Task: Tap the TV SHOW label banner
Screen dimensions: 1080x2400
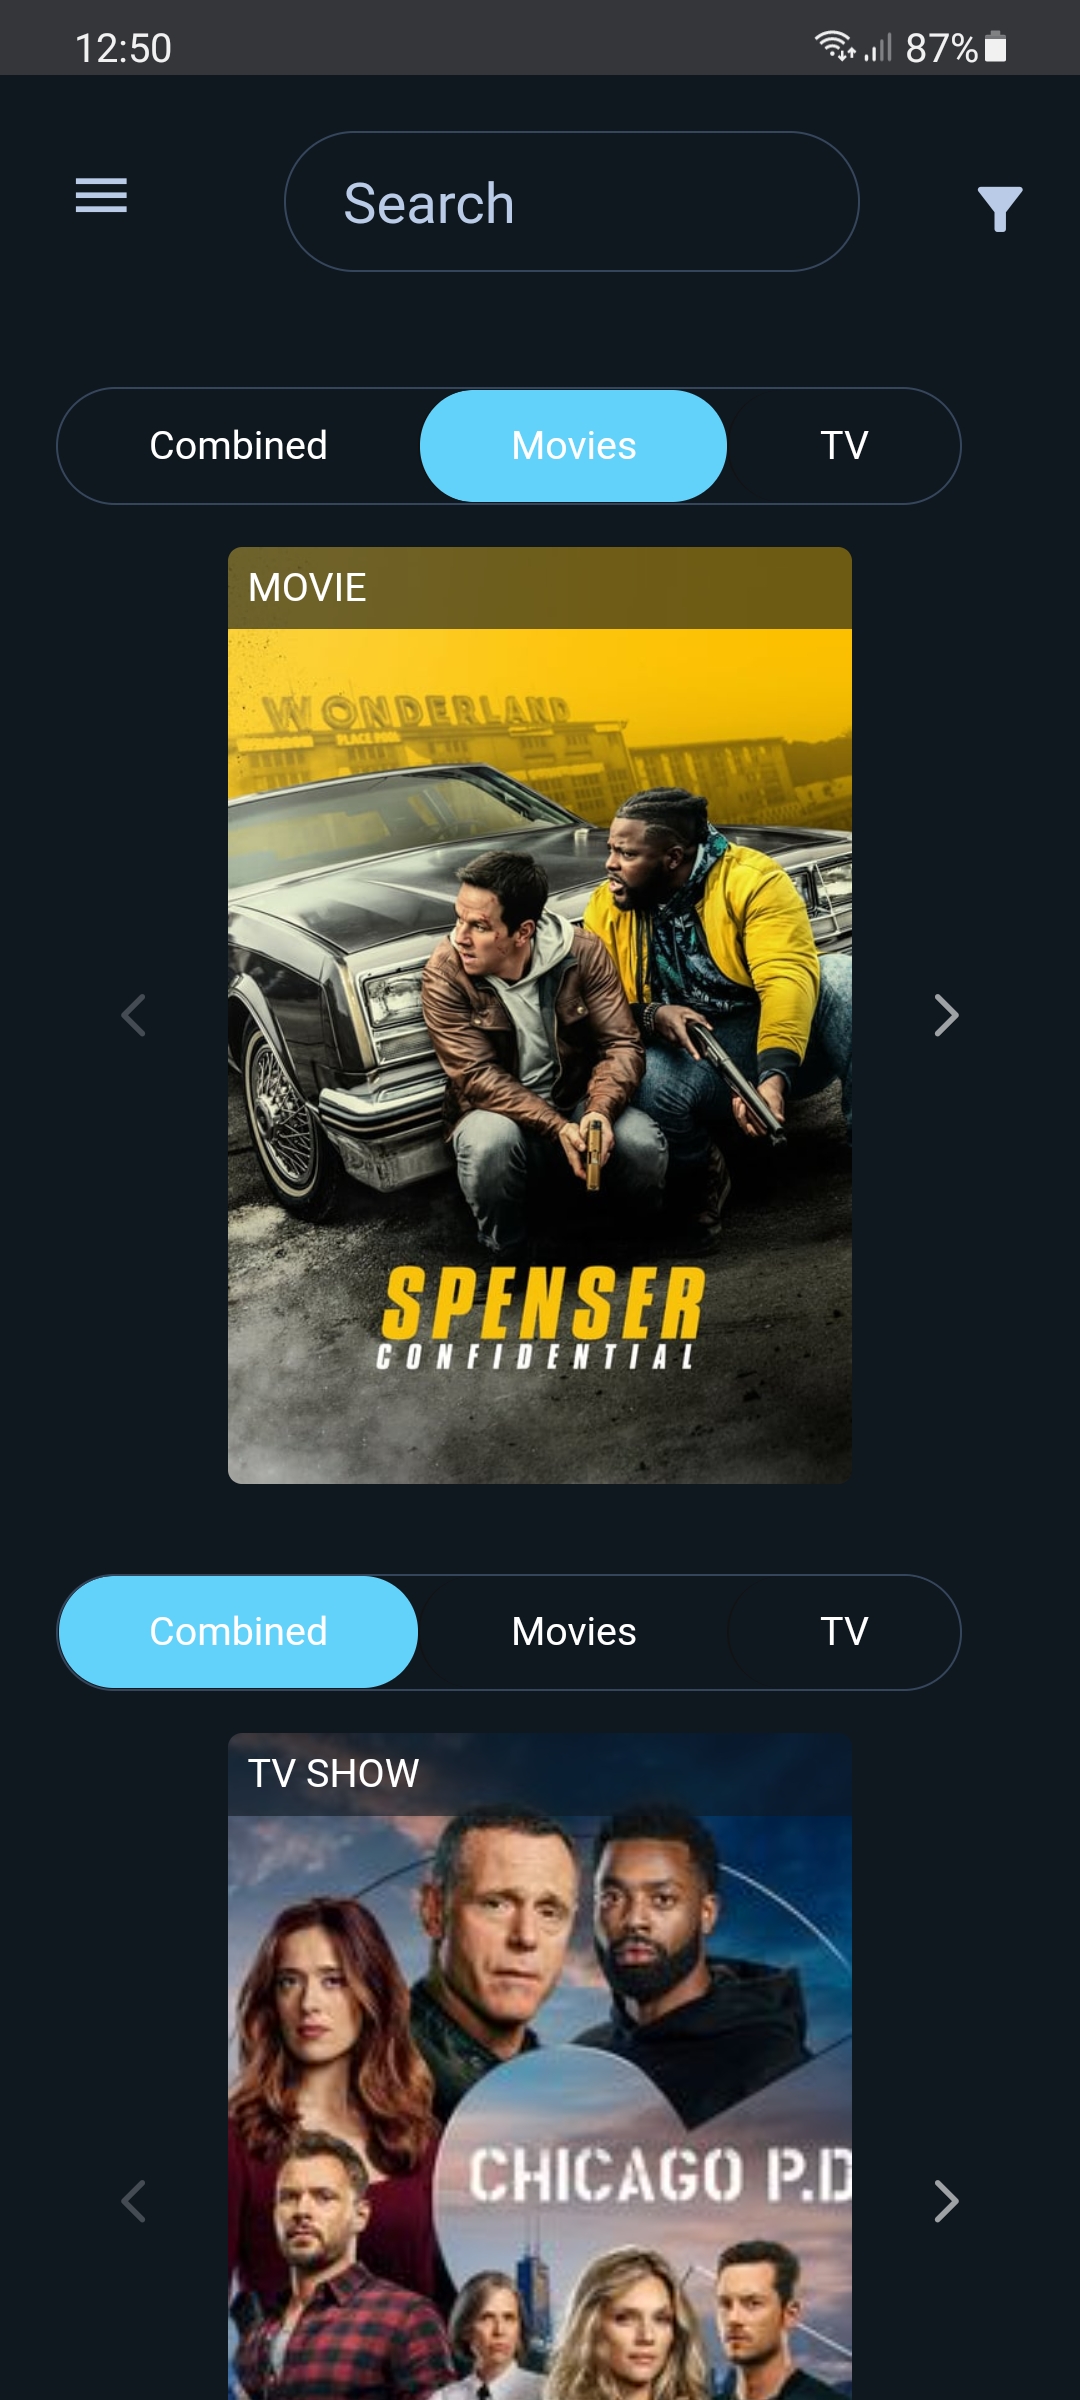Action: tap(540, 1774)
